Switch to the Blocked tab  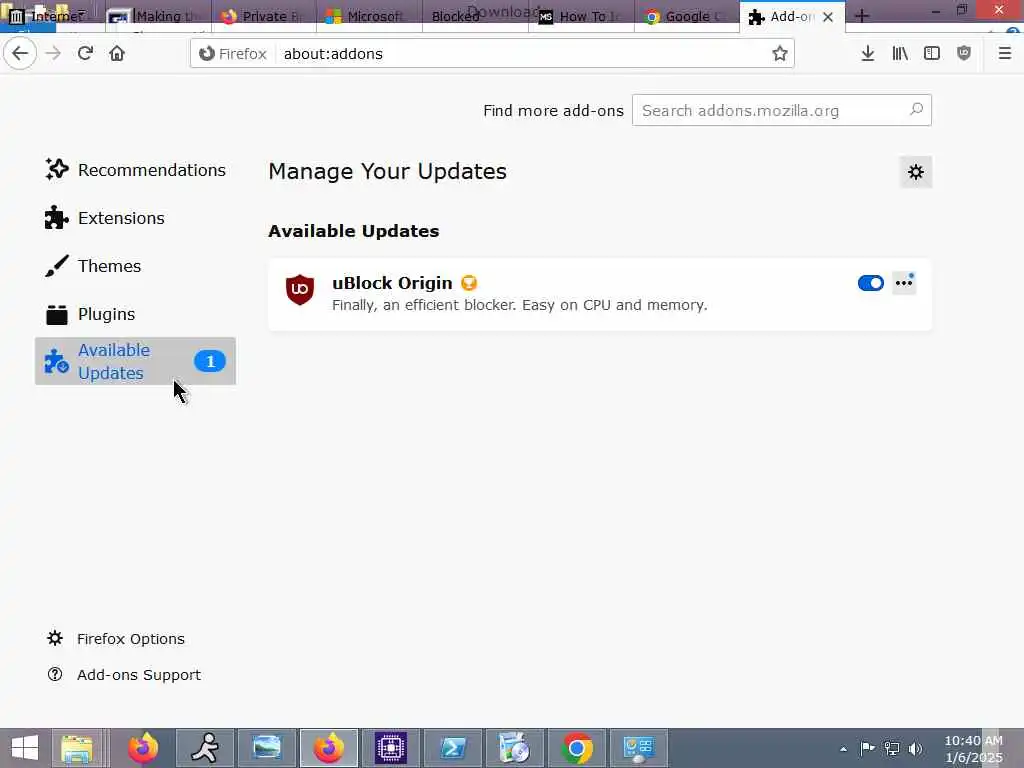475,16
